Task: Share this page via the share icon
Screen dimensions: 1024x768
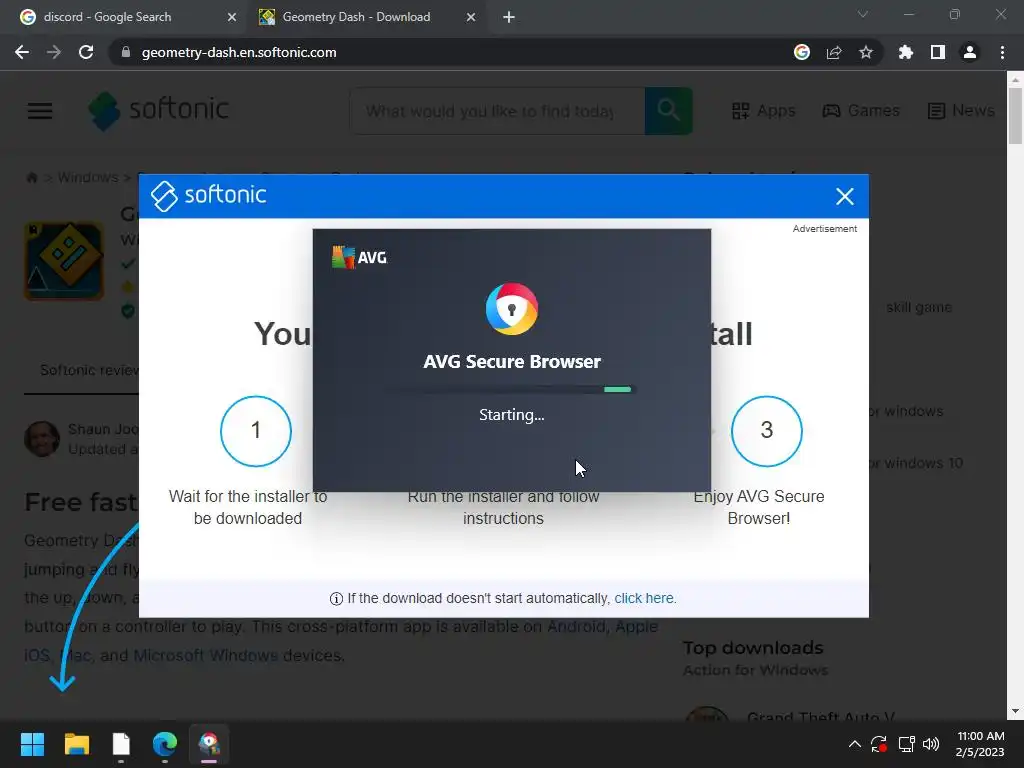Action: point(834,52)
